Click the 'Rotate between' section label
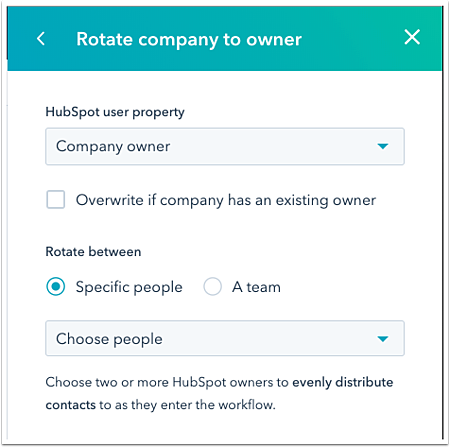This screenshot has height=447, width=450. (x=93, y=252)
